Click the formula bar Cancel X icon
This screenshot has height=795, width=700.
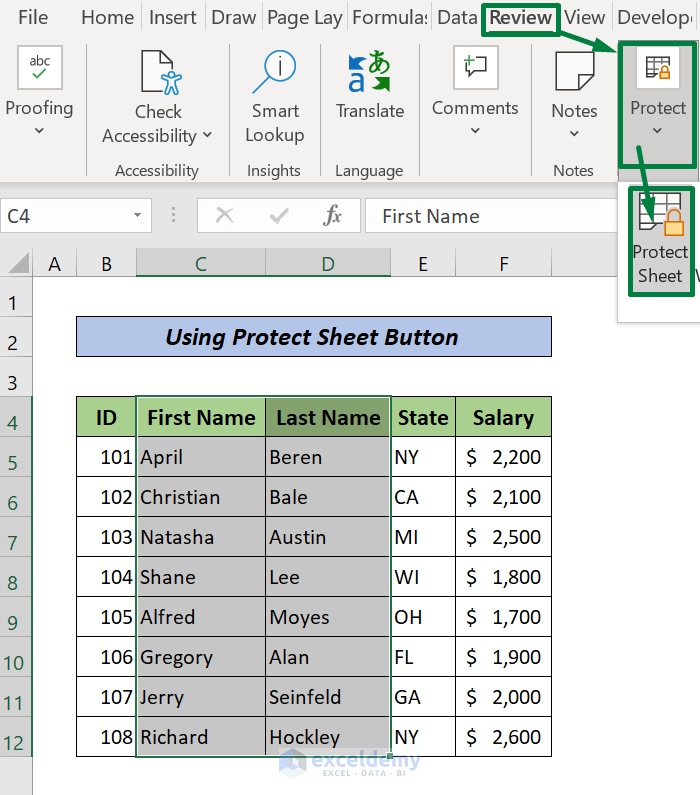click(x=224, y=215)
